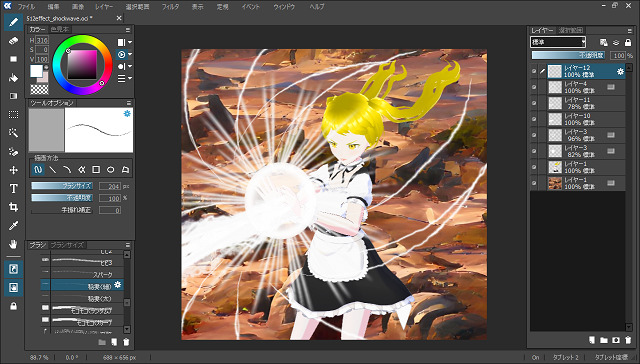Adjust the ブラシサイズ slider
640x364 pixels.
pos(62,186)
